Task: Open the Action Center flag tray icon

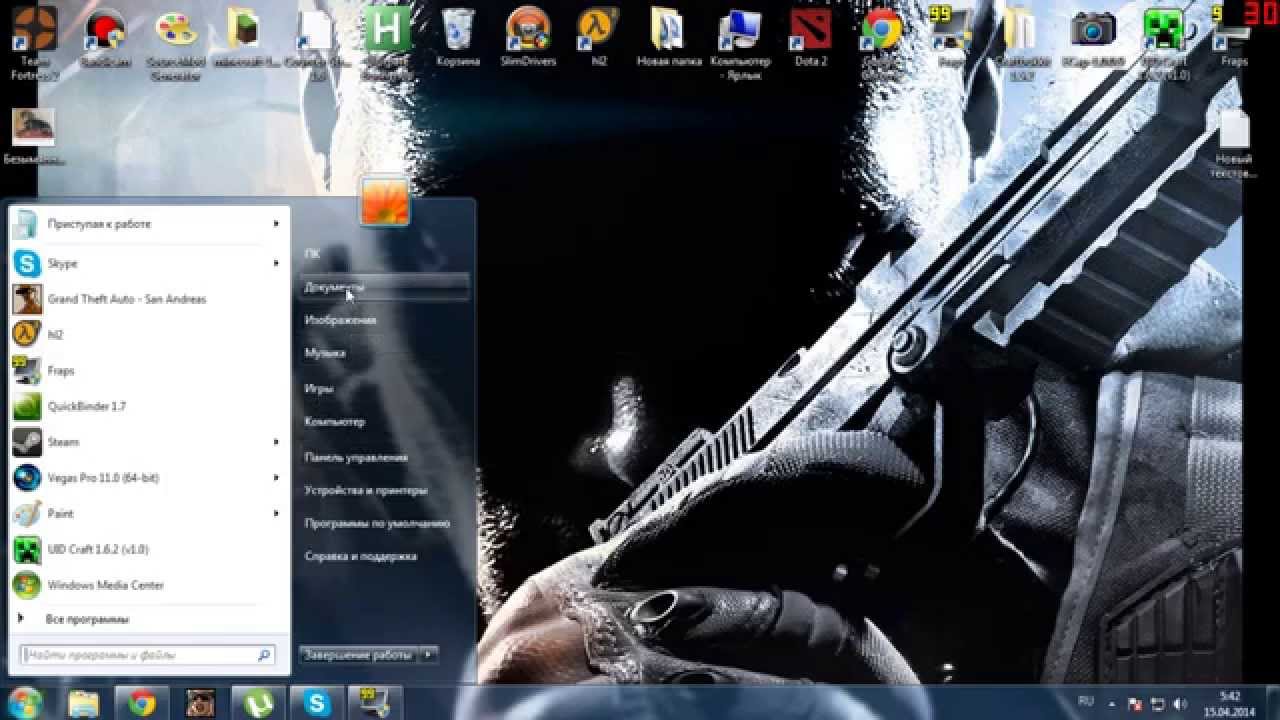Action: [1135, 703]
